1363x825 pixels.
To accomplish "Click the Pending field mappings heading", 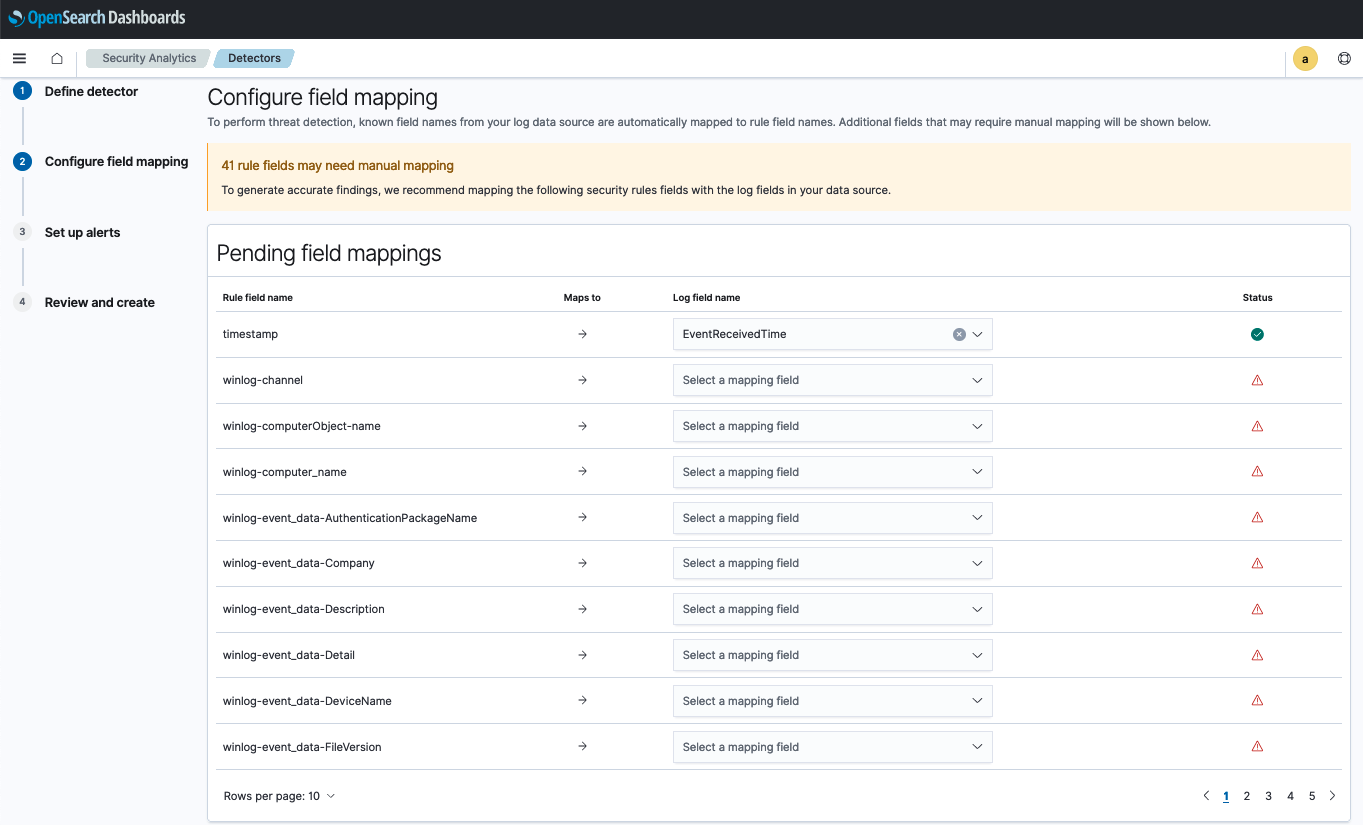I will pyautogui.click(x=329, y=253).
